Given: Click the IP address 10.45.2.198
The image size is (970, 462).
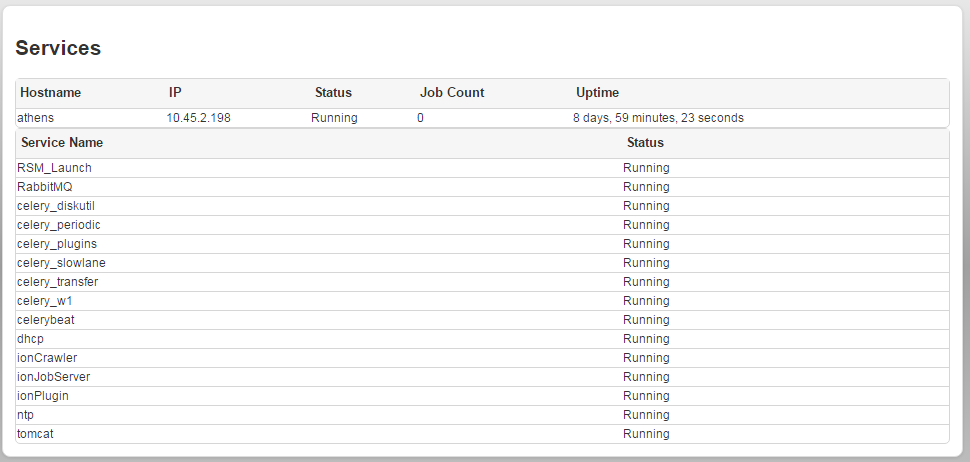Looking at the screenshot, I should pyautogui.click(x=198, y=118).
